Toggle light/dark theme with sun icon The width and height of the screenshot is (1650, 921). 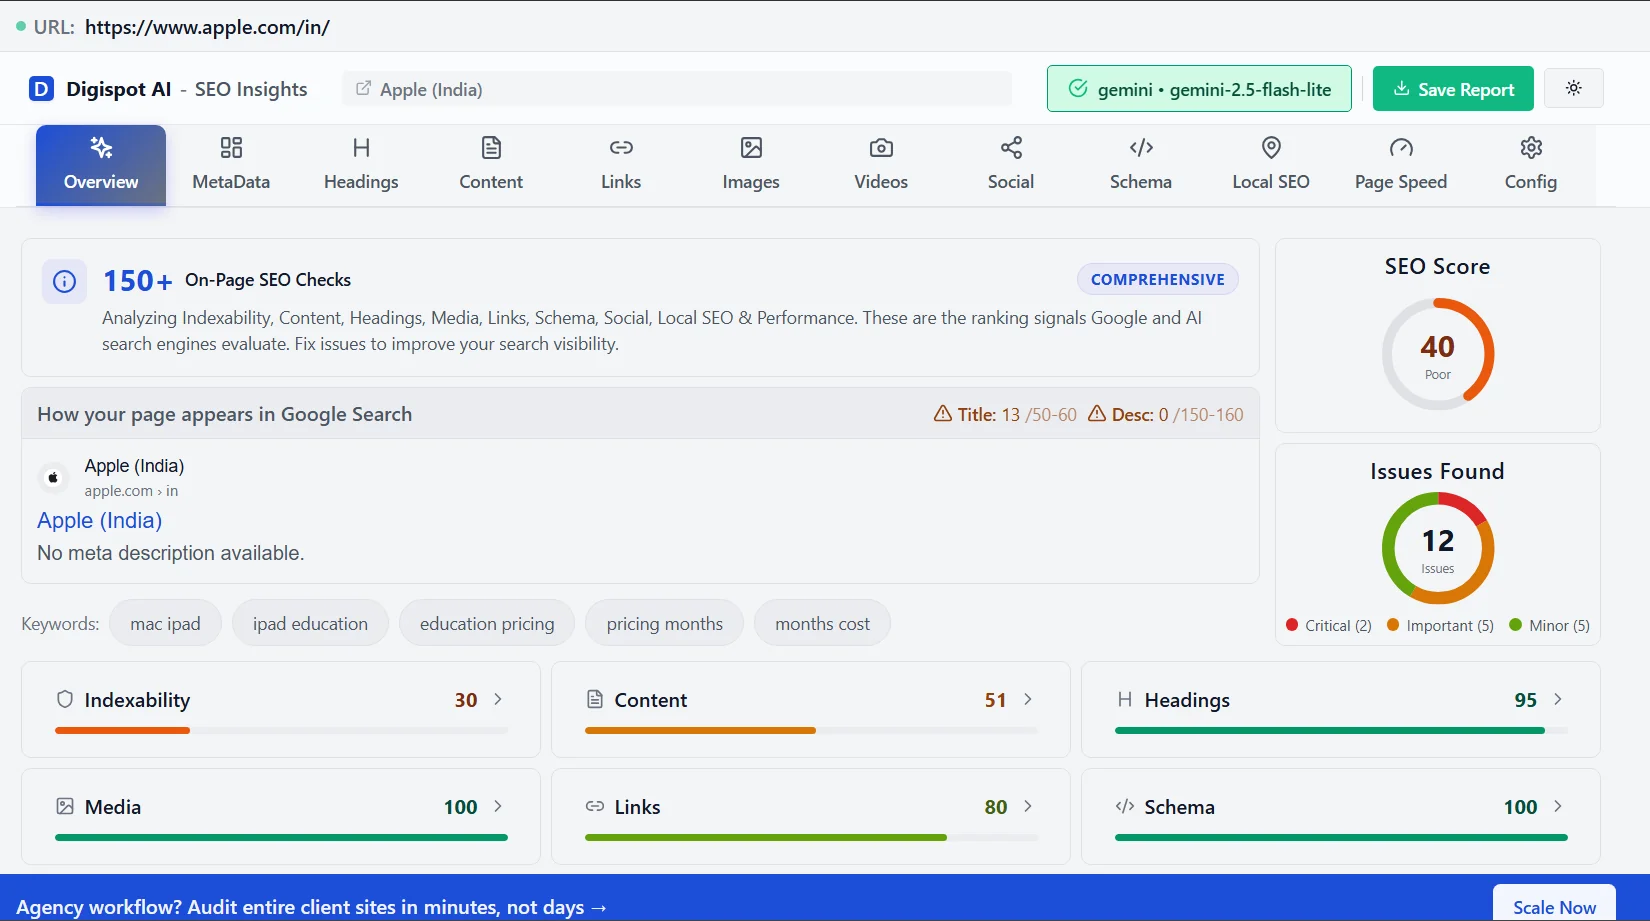(1573, 88)
